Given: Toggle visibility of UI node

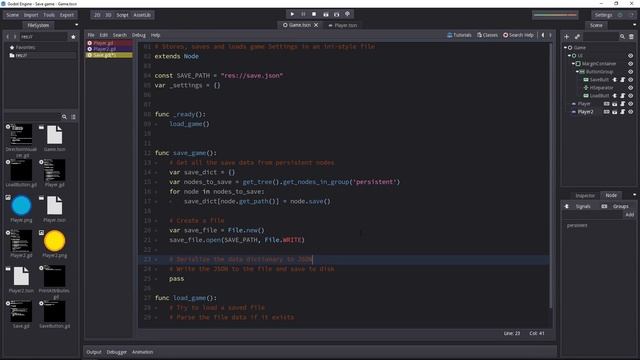Looking at the screenshot, I should pos(631,56).
